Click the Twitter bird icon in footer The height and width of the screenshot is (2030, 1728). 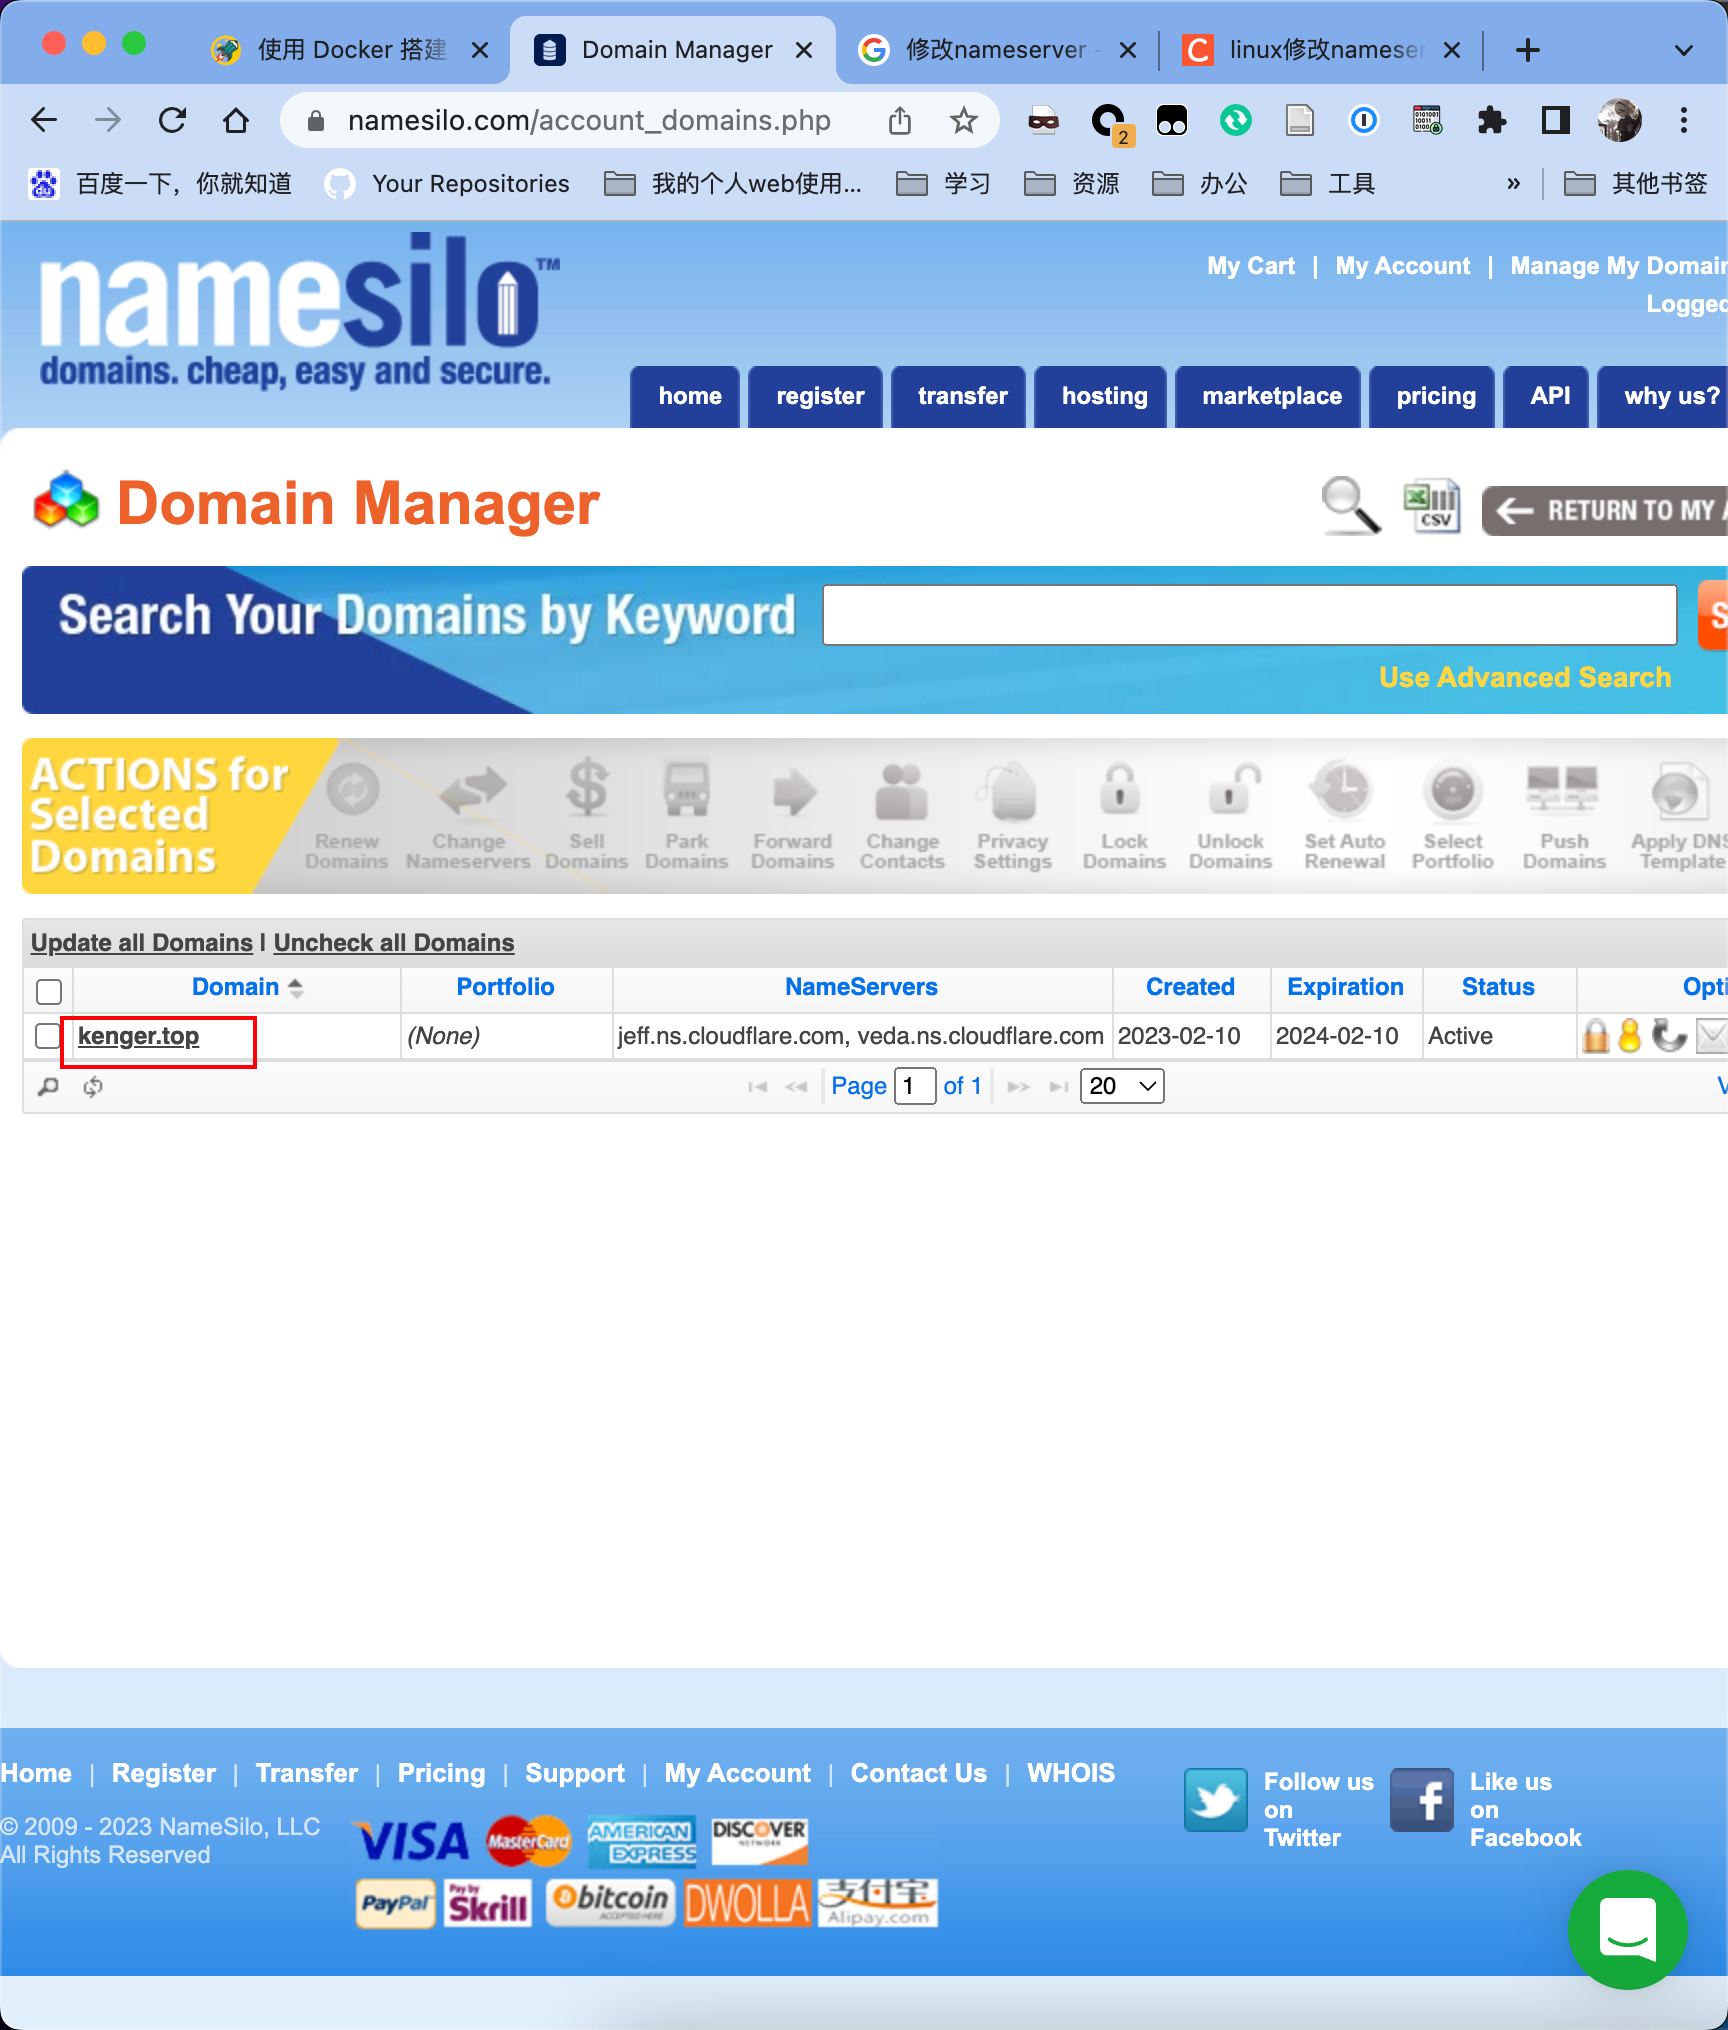[x=1216, y=1800]
